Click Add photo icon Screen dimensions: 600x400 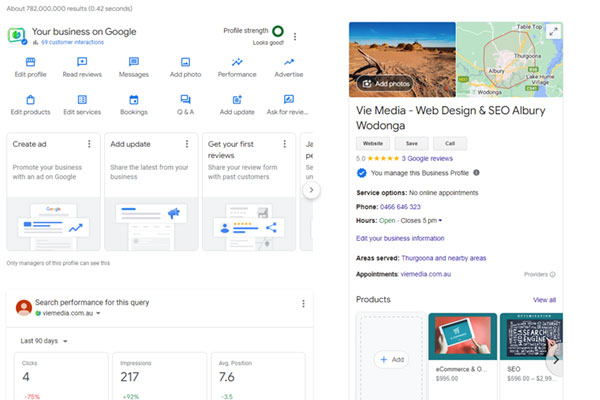pyautogui.click(x=185, y=62)
